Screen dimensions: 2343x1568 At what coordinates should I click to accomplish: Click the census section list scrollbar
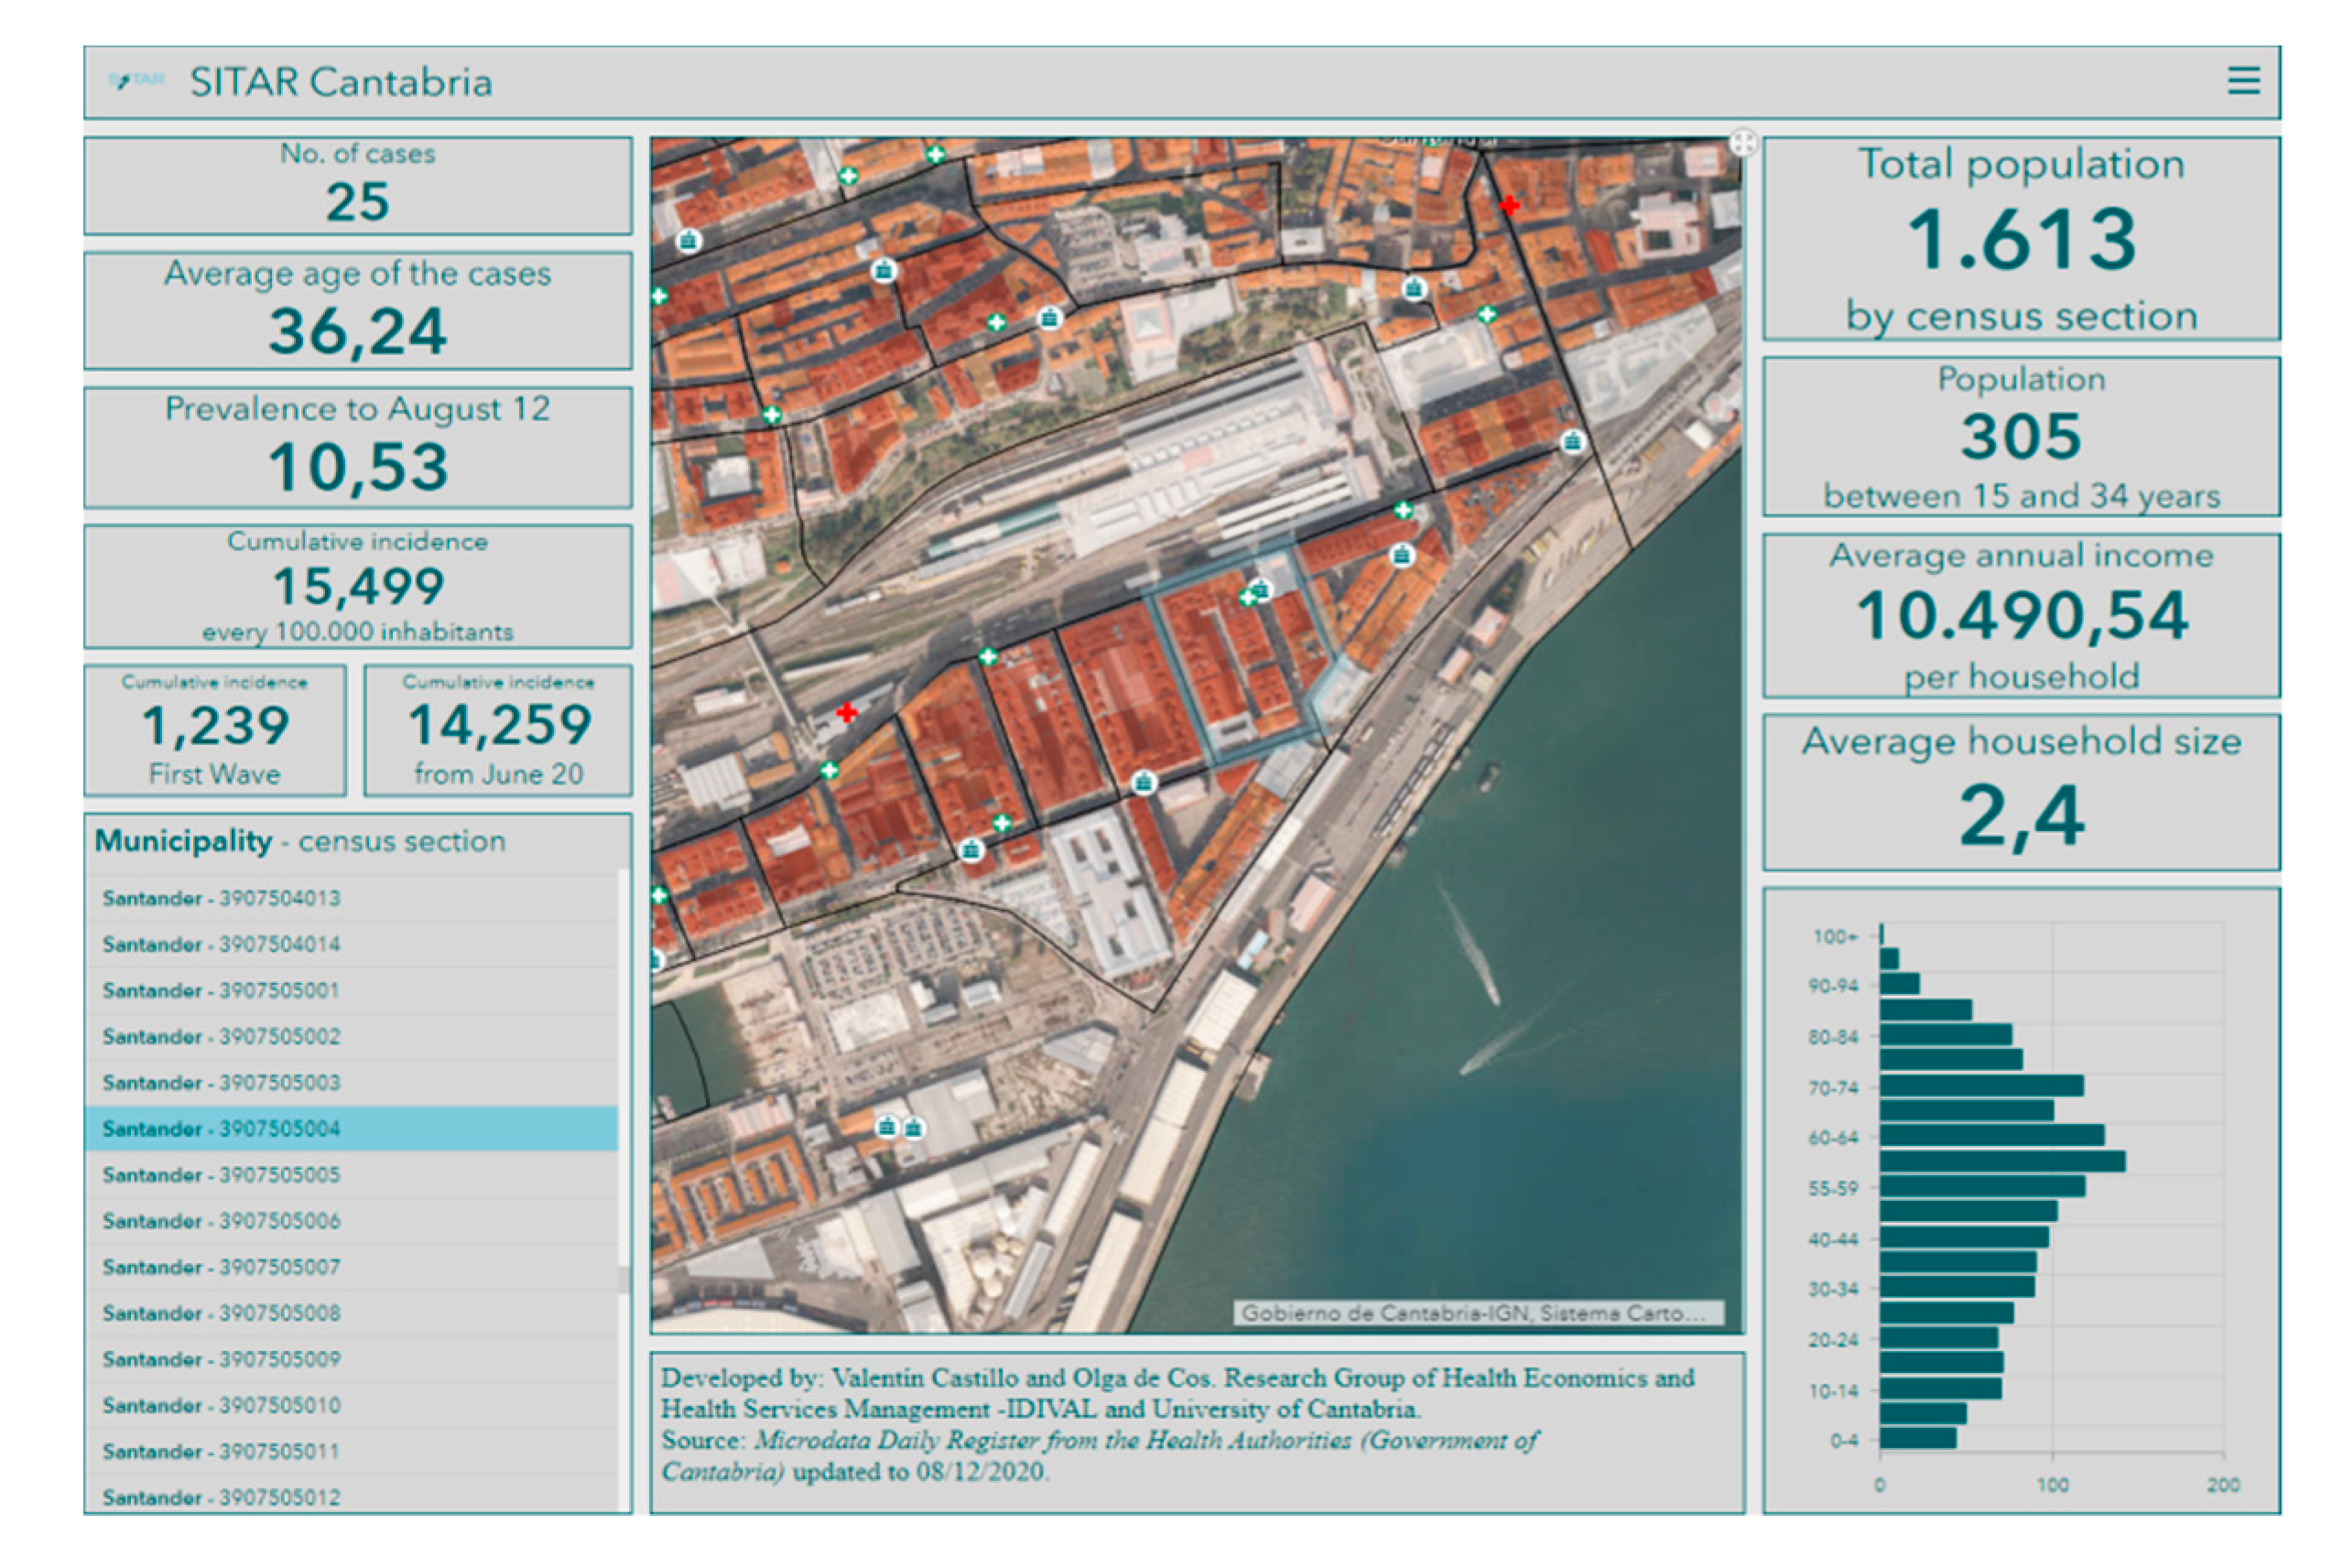(624, 1278)
